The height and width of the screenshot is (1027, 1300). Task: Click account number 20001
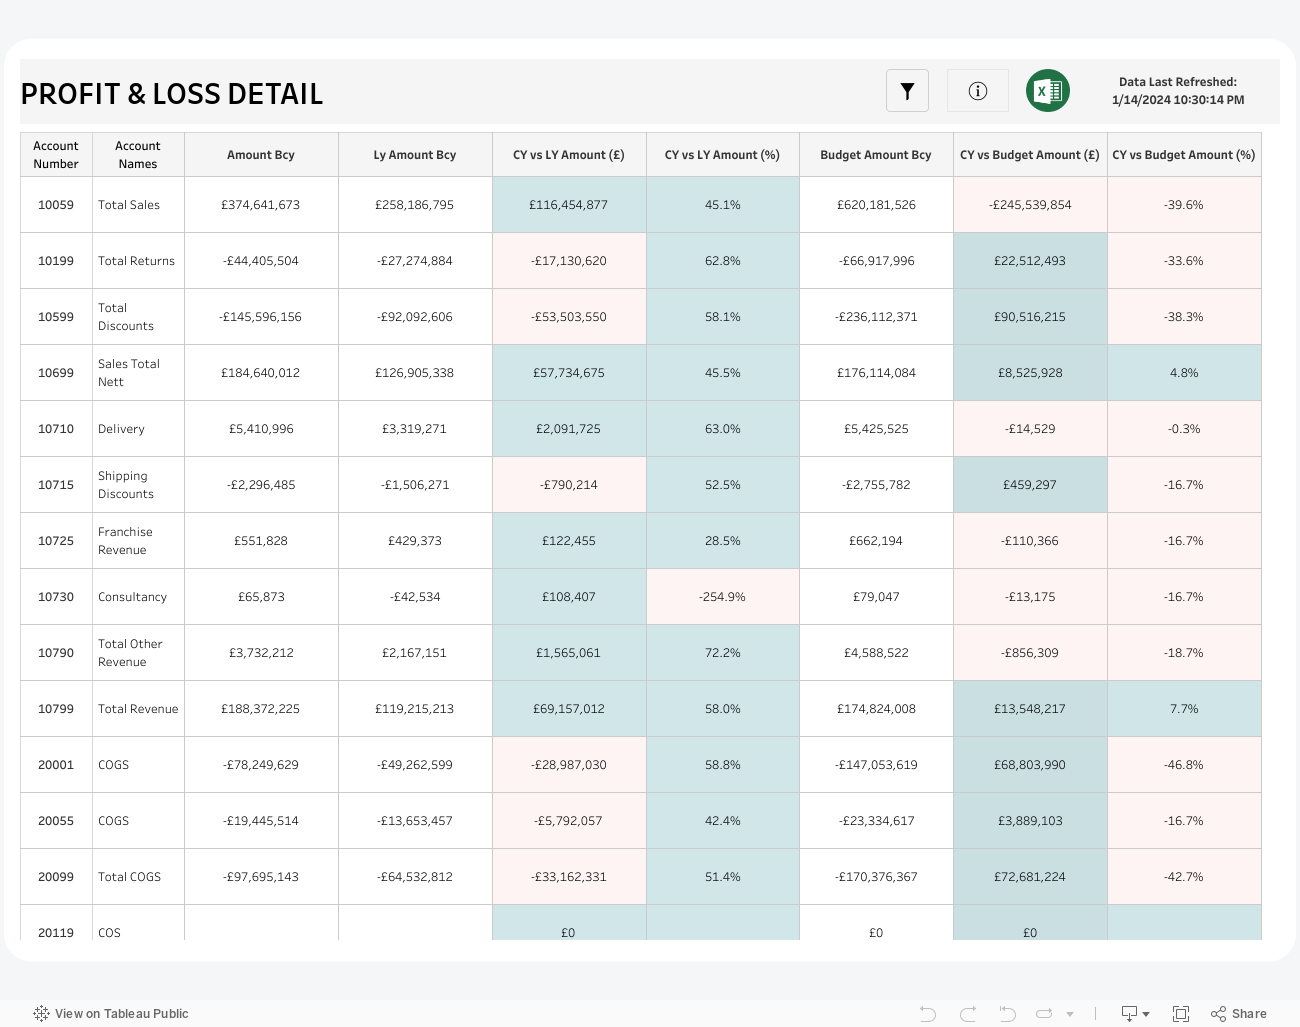coord(56,765)
